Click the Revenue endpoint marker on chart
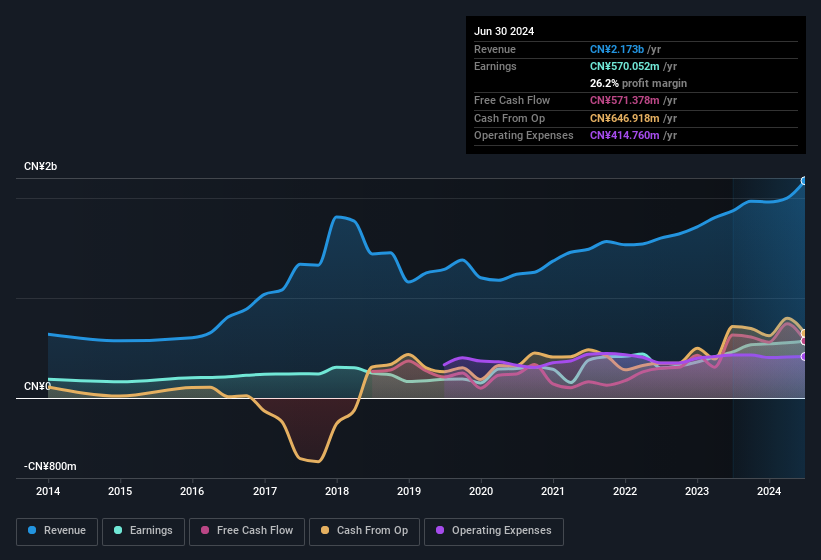The width and height of the screenshot is (821, 560). [x=804, y=181]
